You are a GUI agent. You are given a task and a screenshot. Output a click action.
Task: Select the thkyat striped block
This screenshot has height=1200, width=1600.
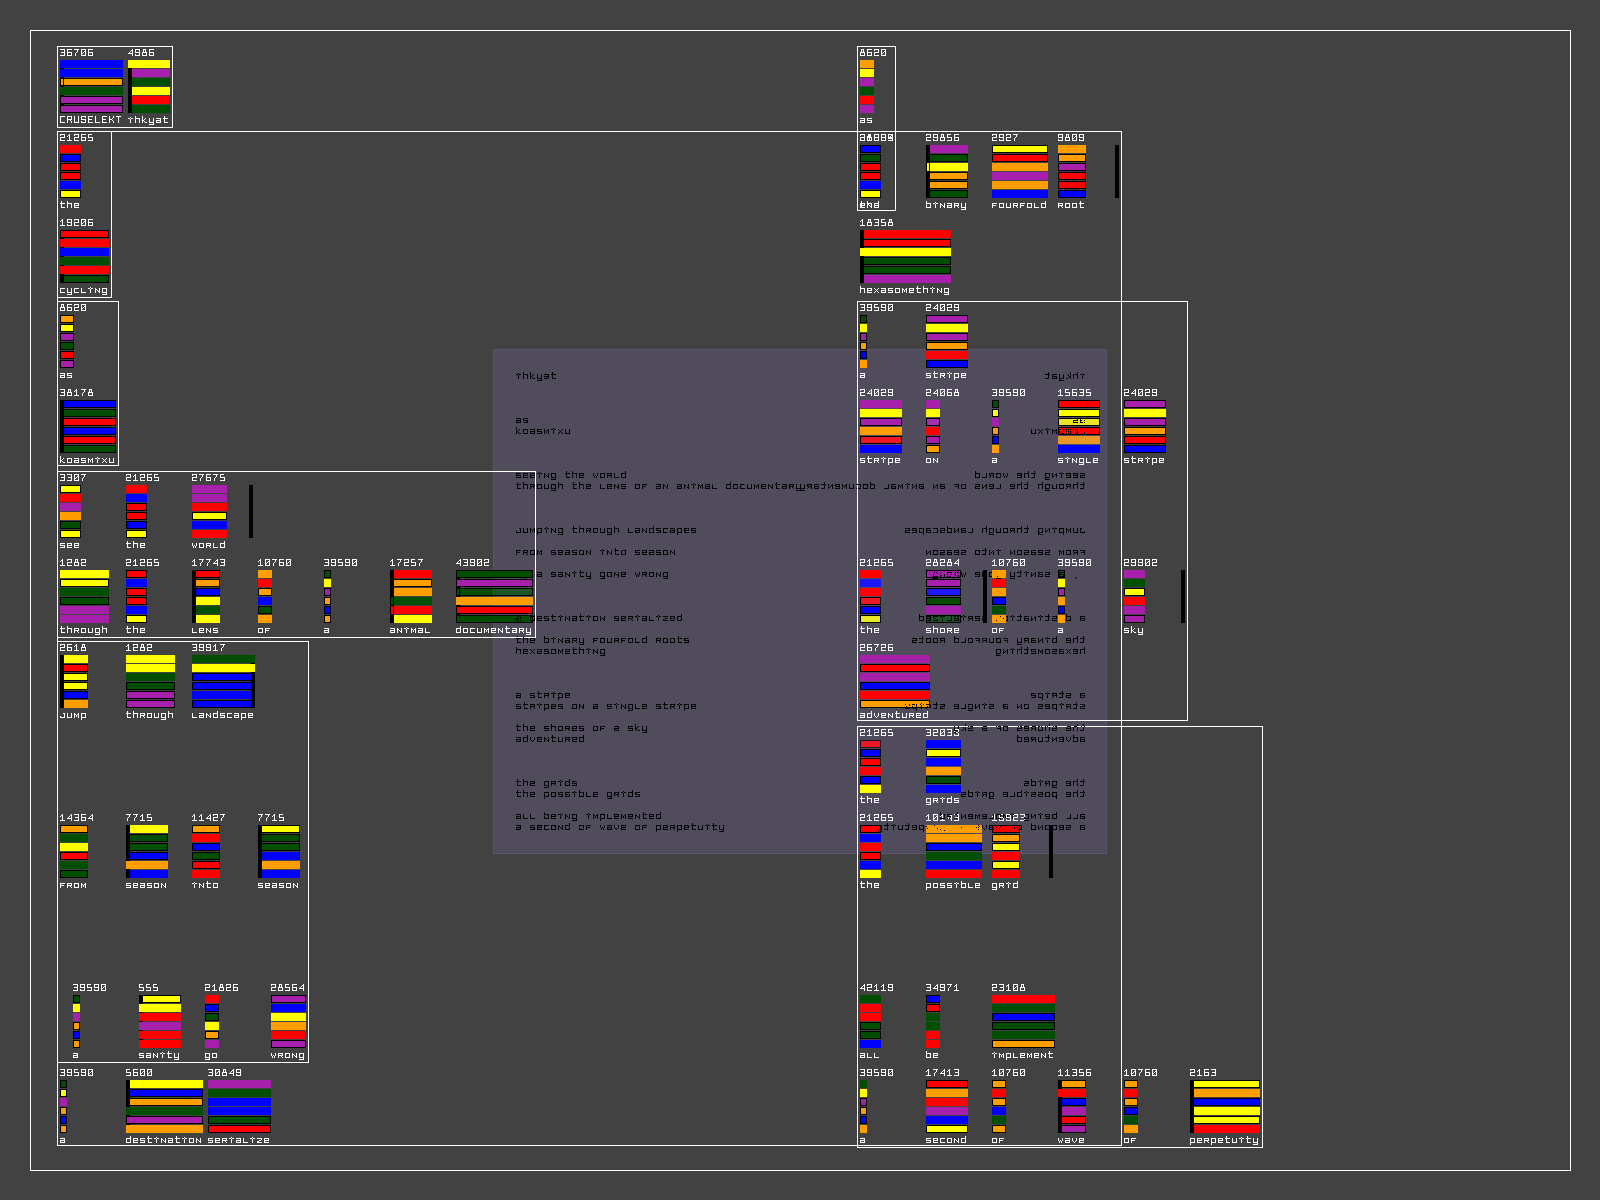click(149, 86)
